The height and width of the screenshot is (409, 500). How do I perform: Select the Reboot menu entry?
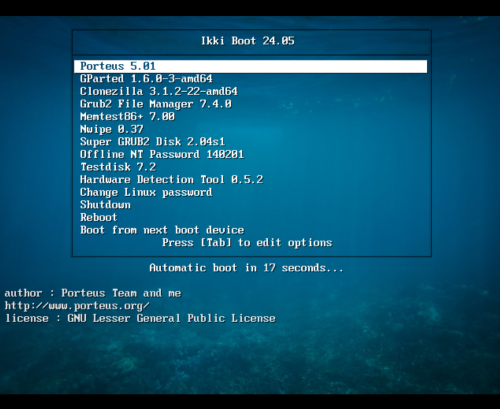click(x=99, y=217)
